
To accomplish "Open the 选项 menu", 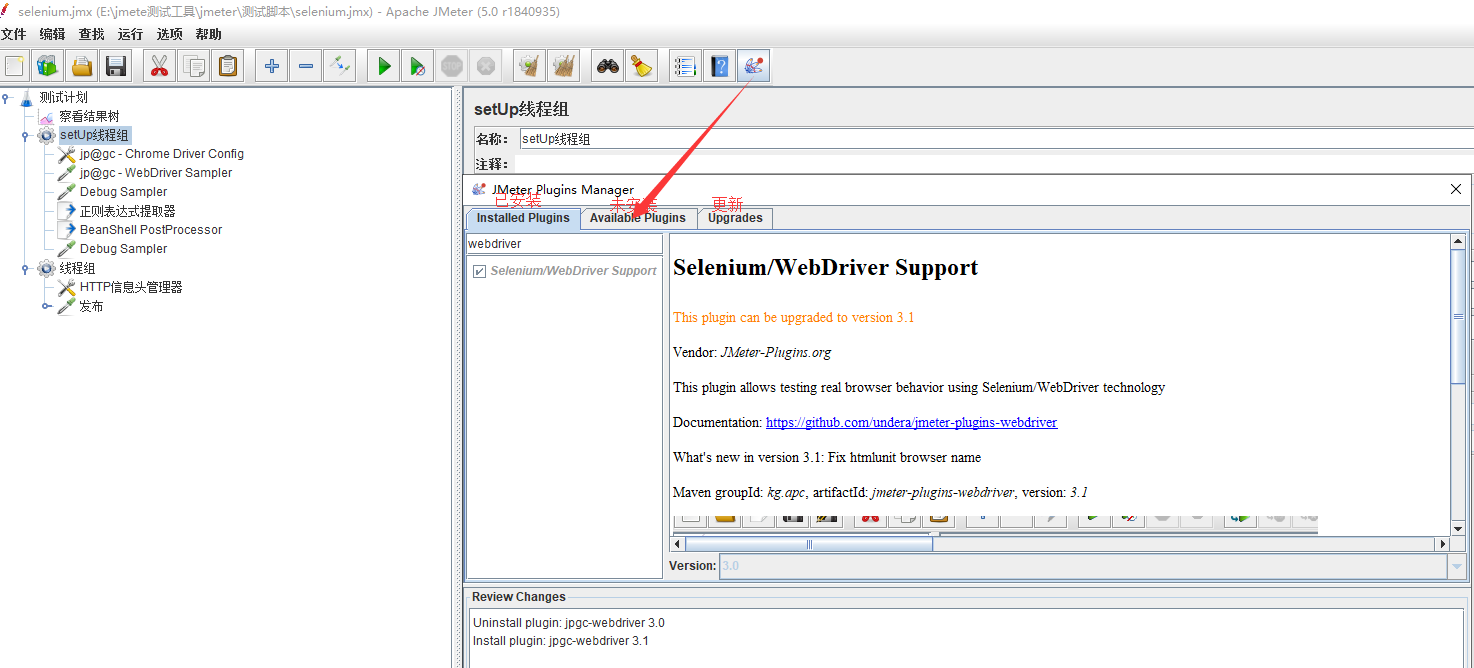I will 169,34.
